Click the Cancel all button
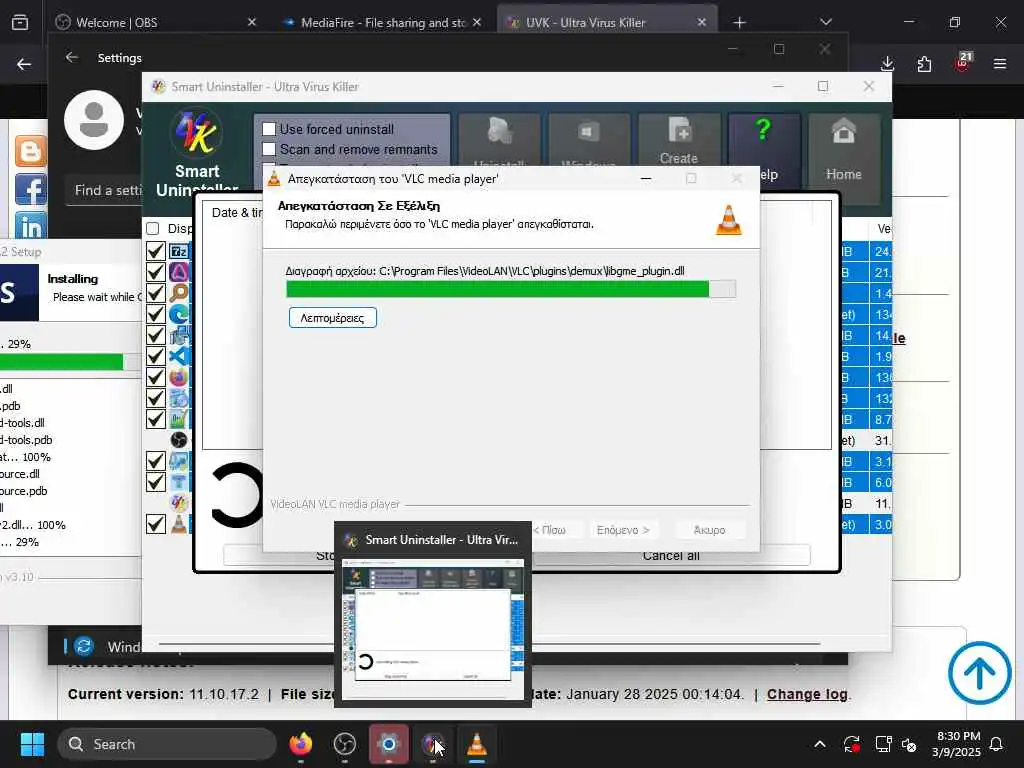Screen dimensions: 1024x768 click(x=671, y=556)
